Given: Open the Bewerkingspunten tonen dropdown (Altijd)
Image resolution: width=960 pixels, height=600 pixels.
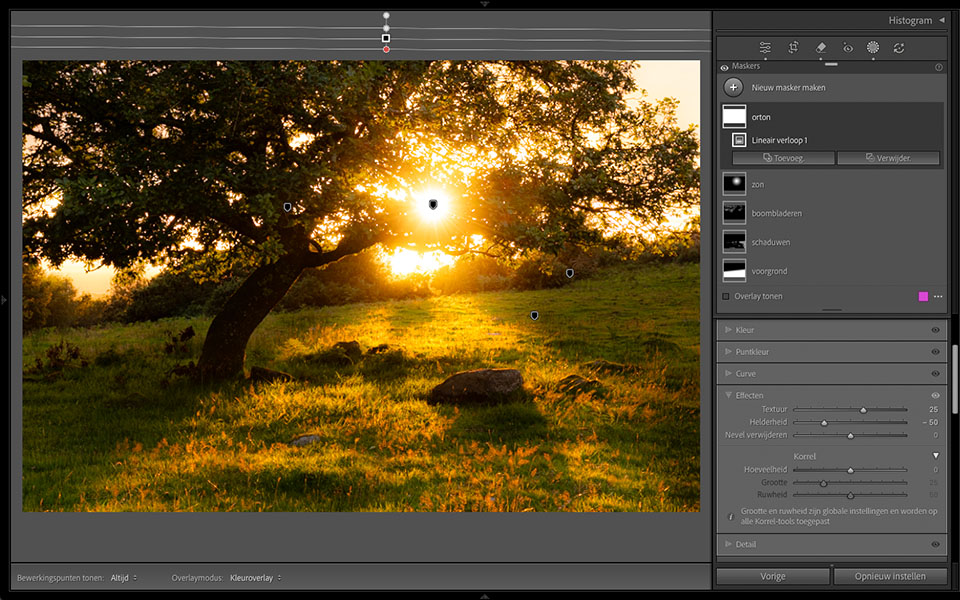Looking at the screenshot, I should [x=124, y=578].
